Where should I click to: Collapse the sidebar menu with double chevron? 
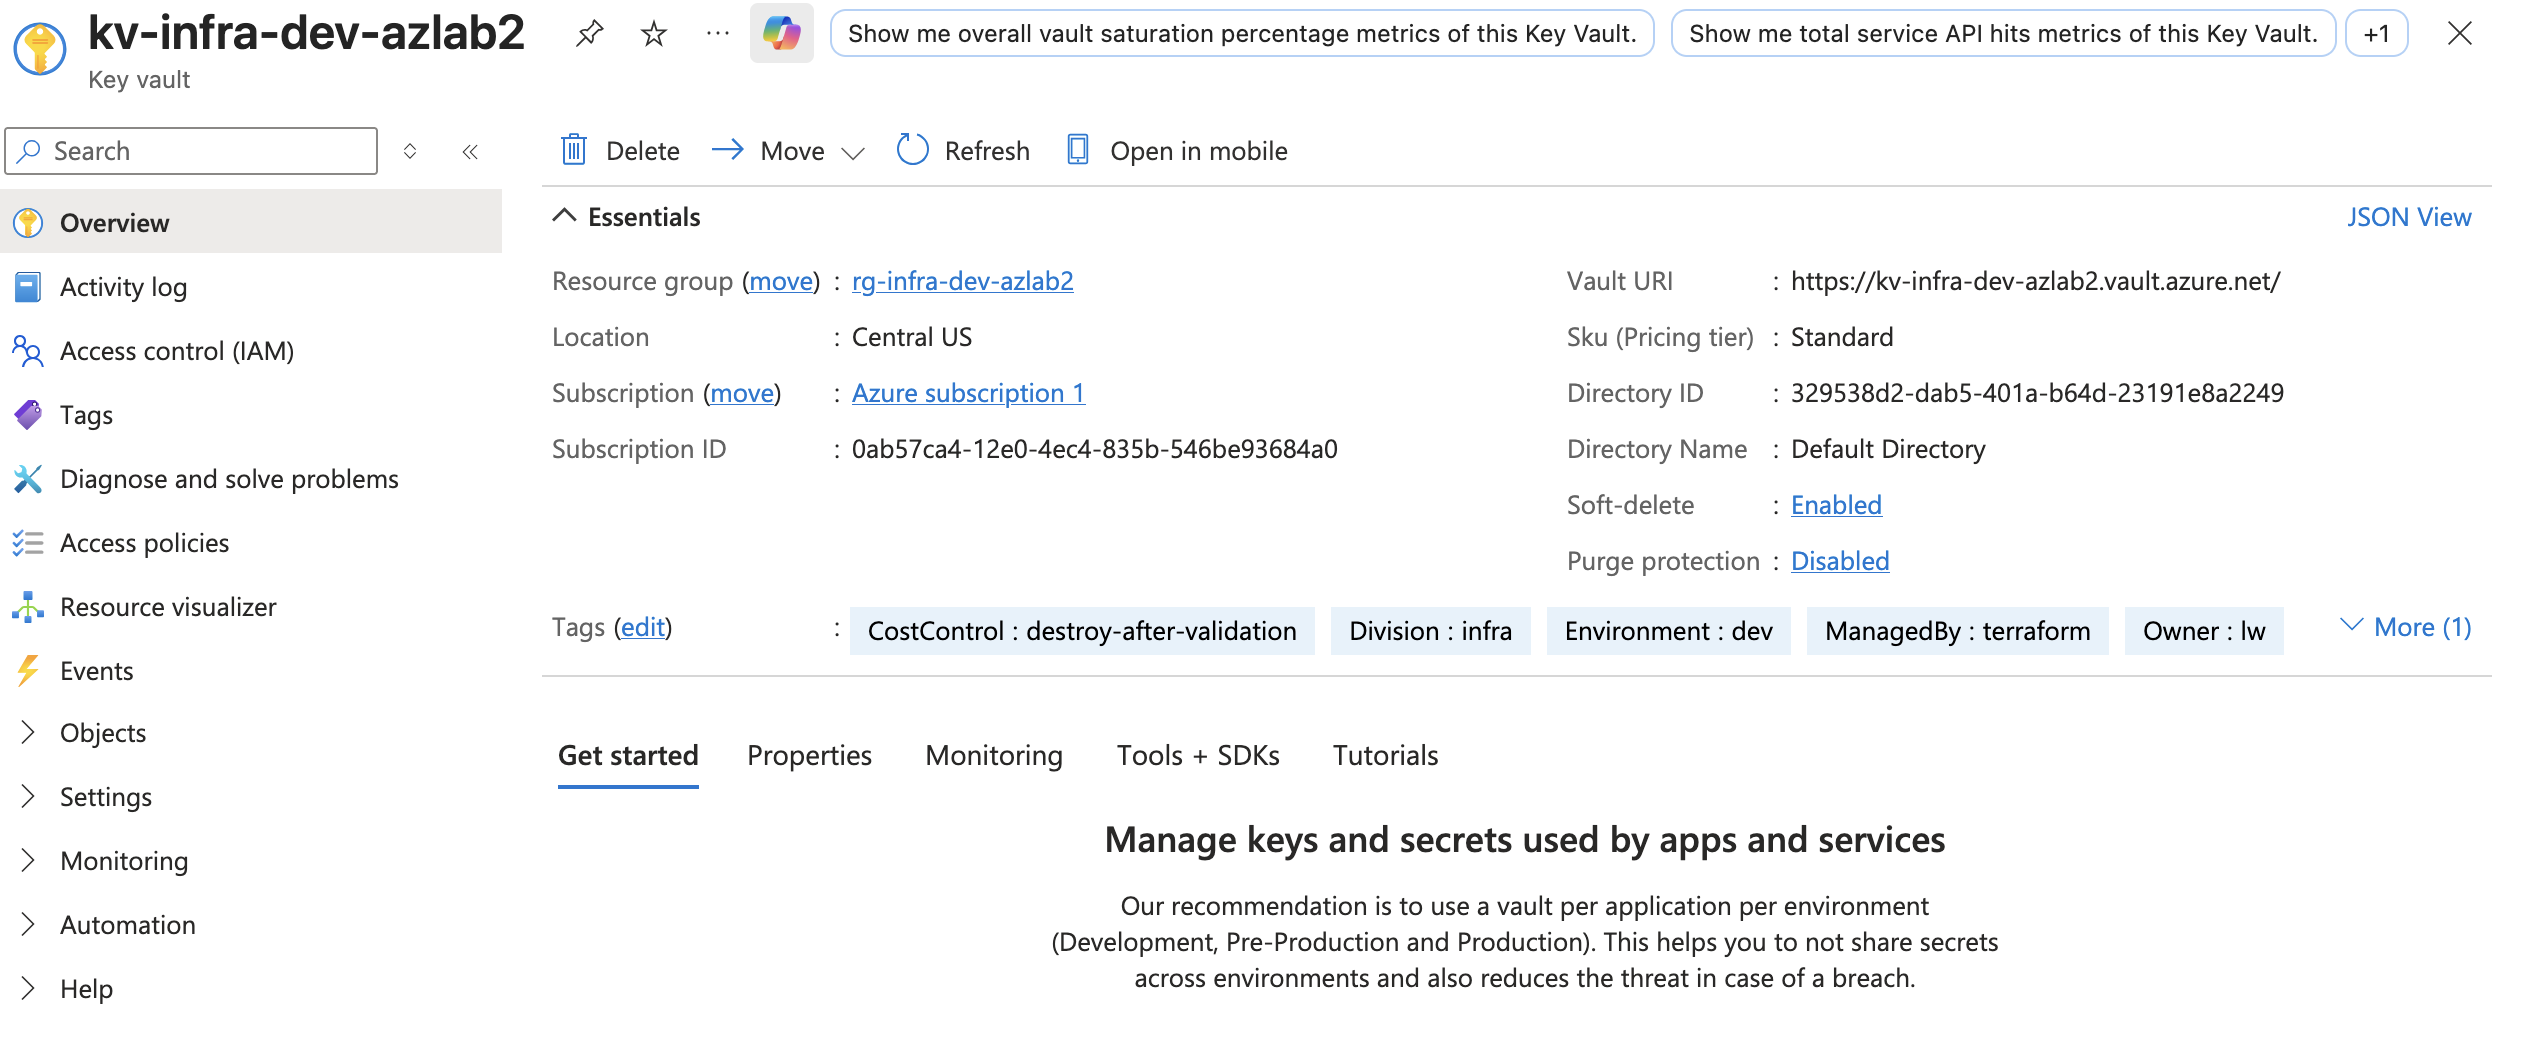coord(470,152)
